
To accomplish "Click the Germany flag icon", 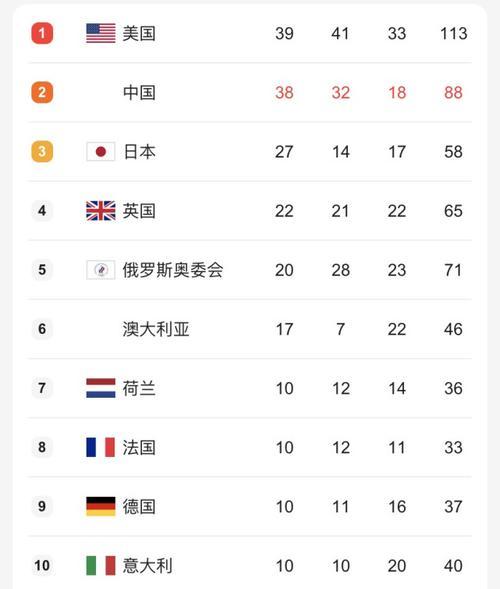I will [101, 506].
